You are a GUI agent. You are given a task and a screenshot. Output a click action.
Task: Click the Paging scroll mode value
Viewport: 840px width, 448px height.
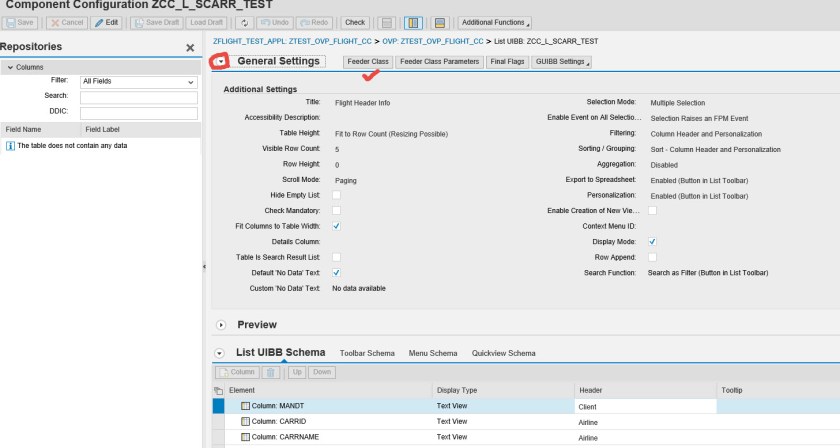[x=346, y=181]
